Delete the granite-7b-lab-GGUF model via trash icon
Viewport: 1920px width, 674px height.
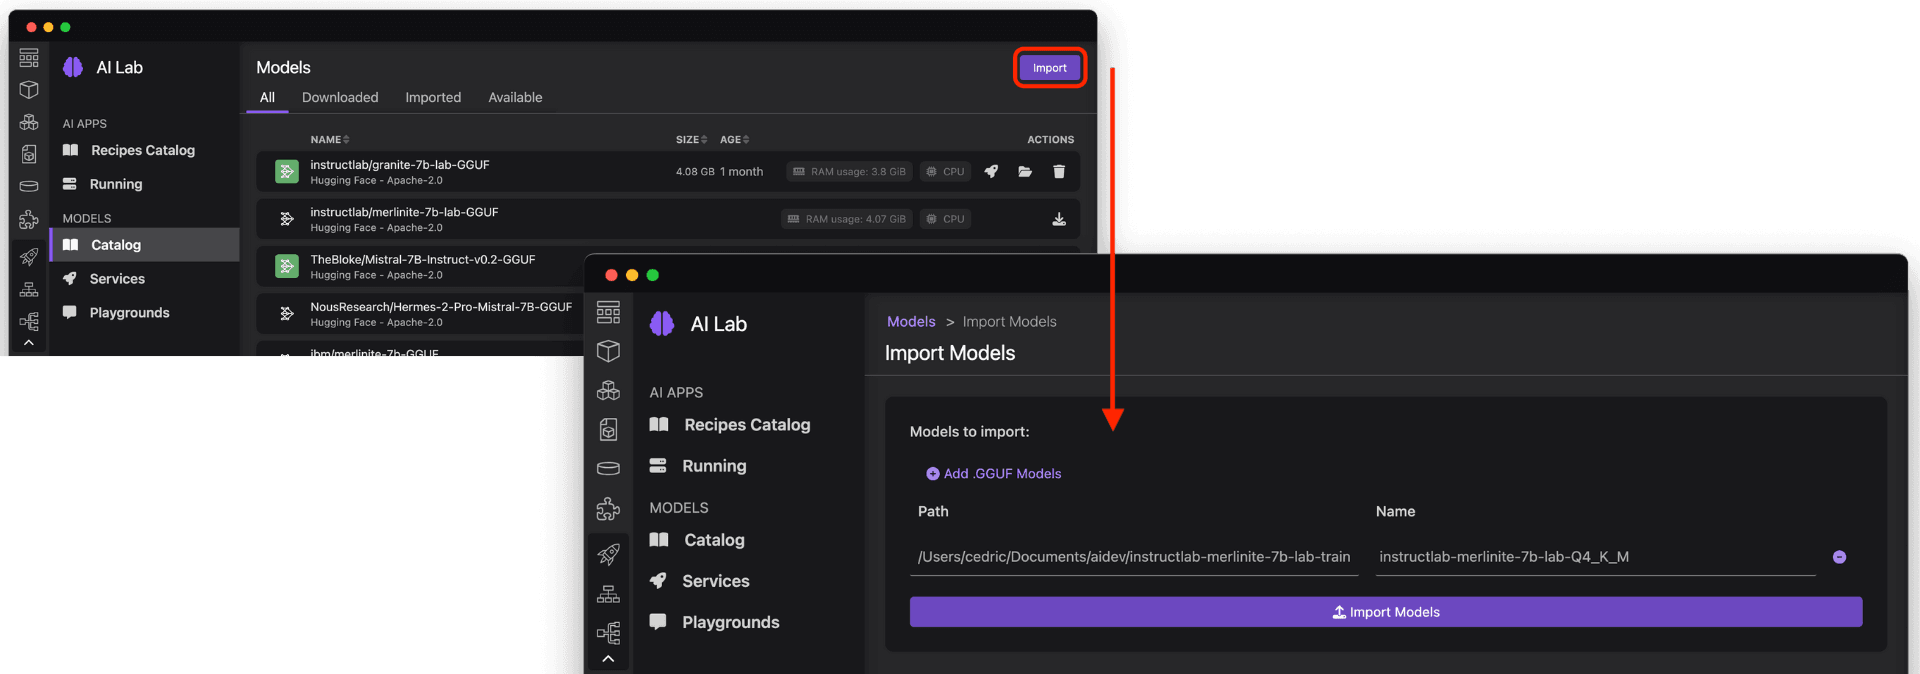(1059, 172)
